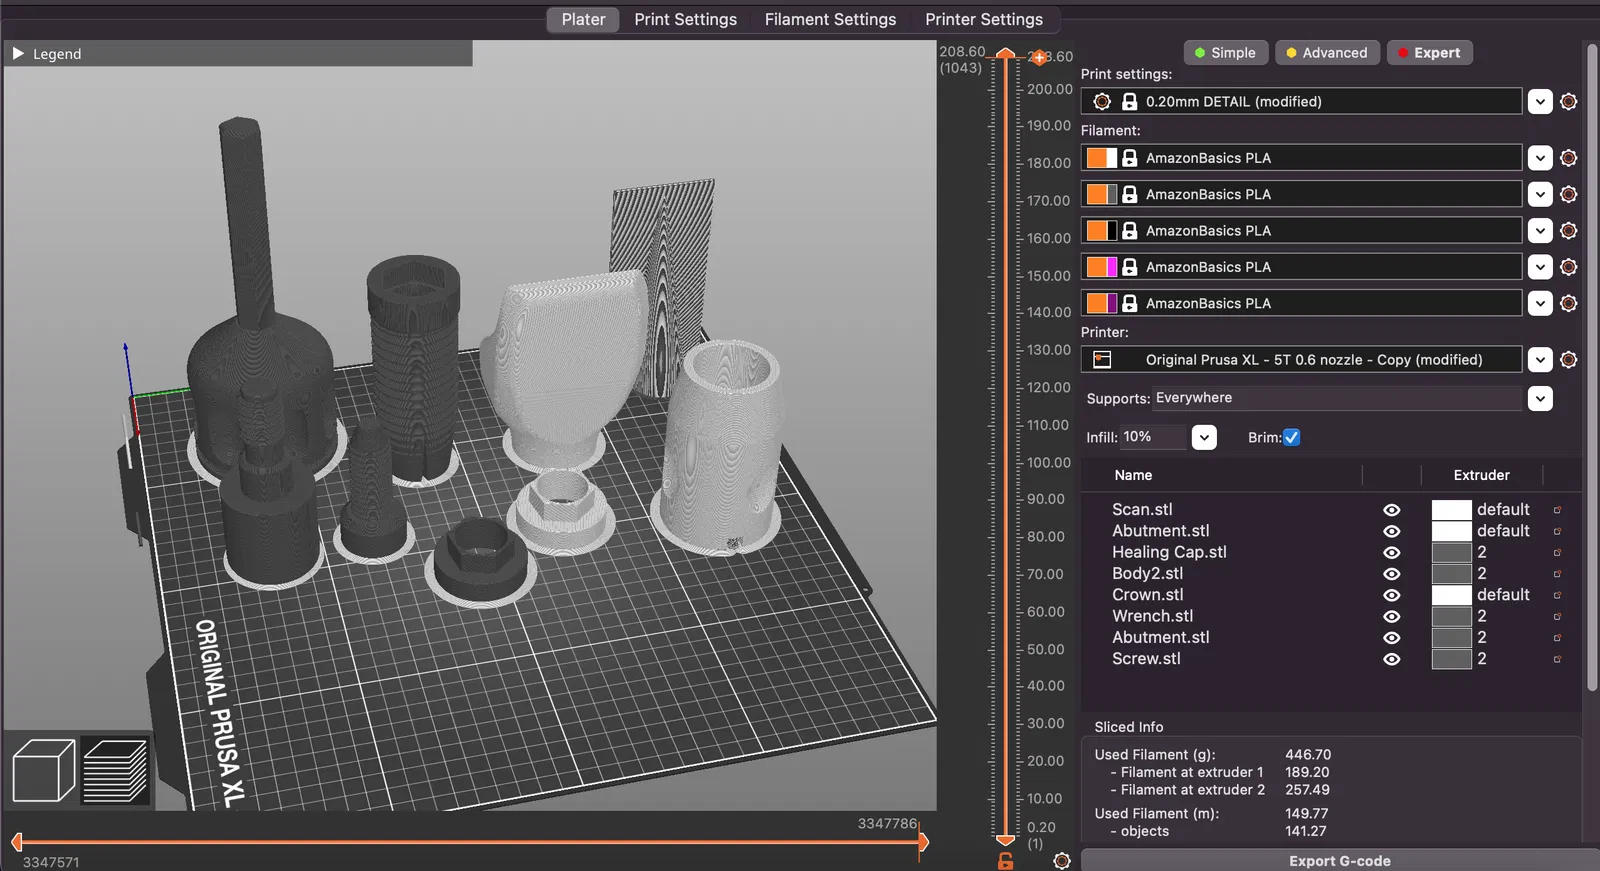1600x871 pixels.
Task: Click the first filament settings gear icon
Action: [x=1569, y=158]
